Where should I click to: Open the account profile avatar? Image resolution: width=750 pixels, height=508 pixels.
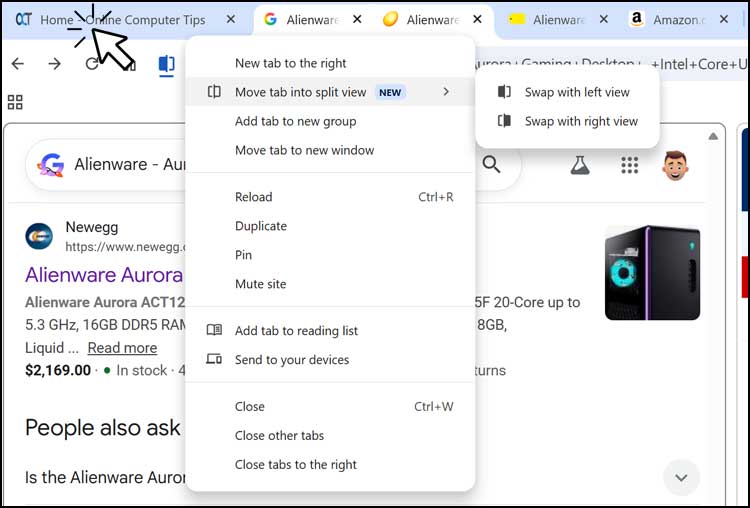(675, 166)
